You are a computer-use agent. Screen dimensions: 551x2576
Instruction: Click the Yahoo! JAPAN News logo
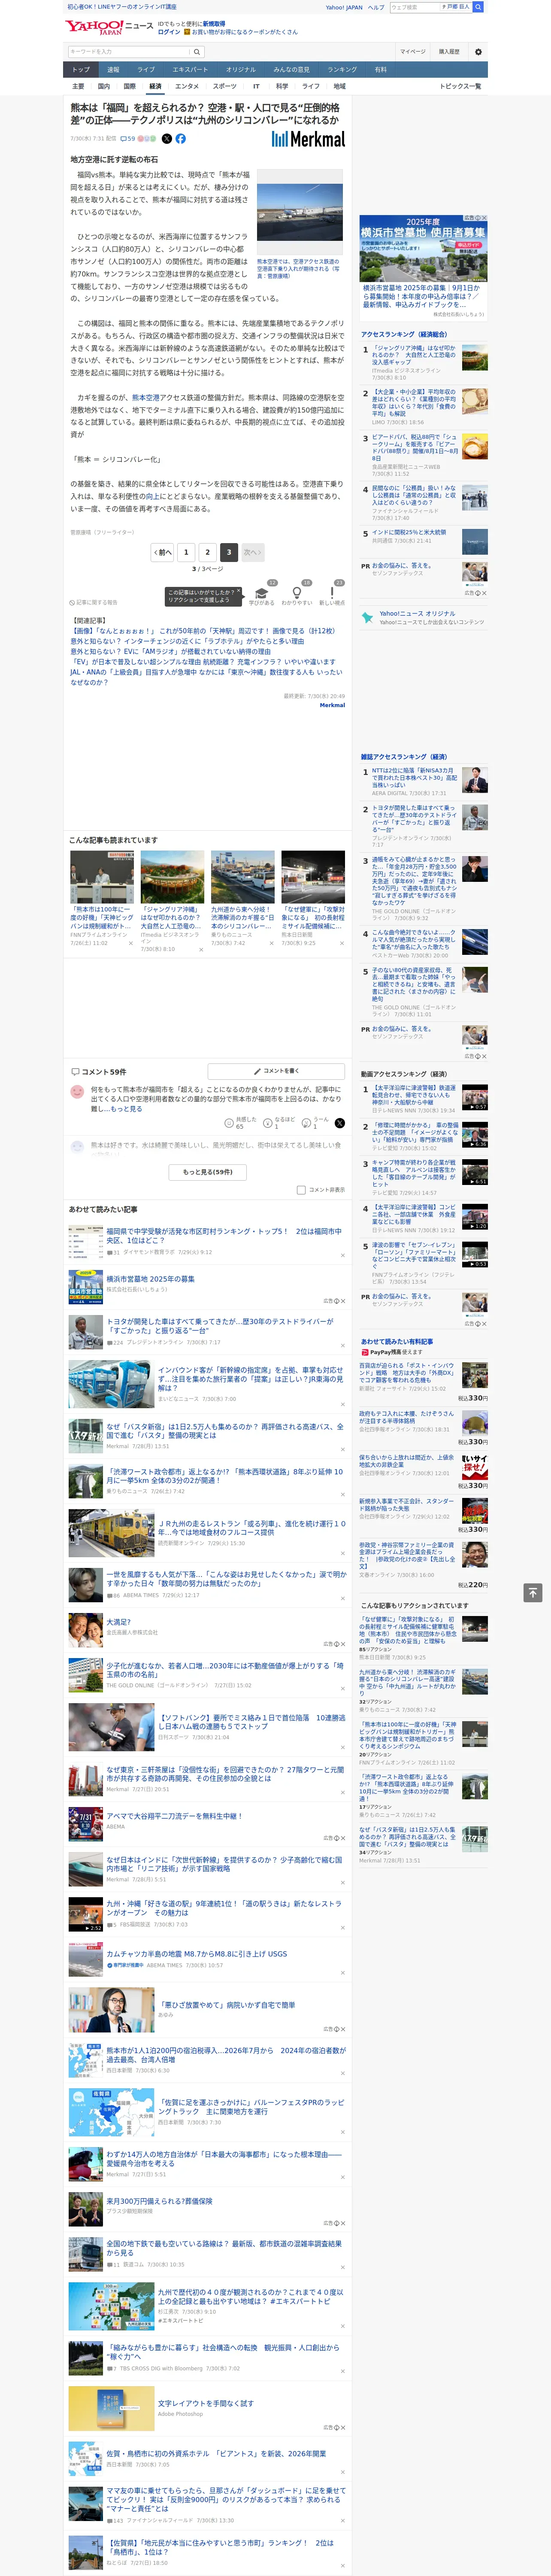pos(110,27)
